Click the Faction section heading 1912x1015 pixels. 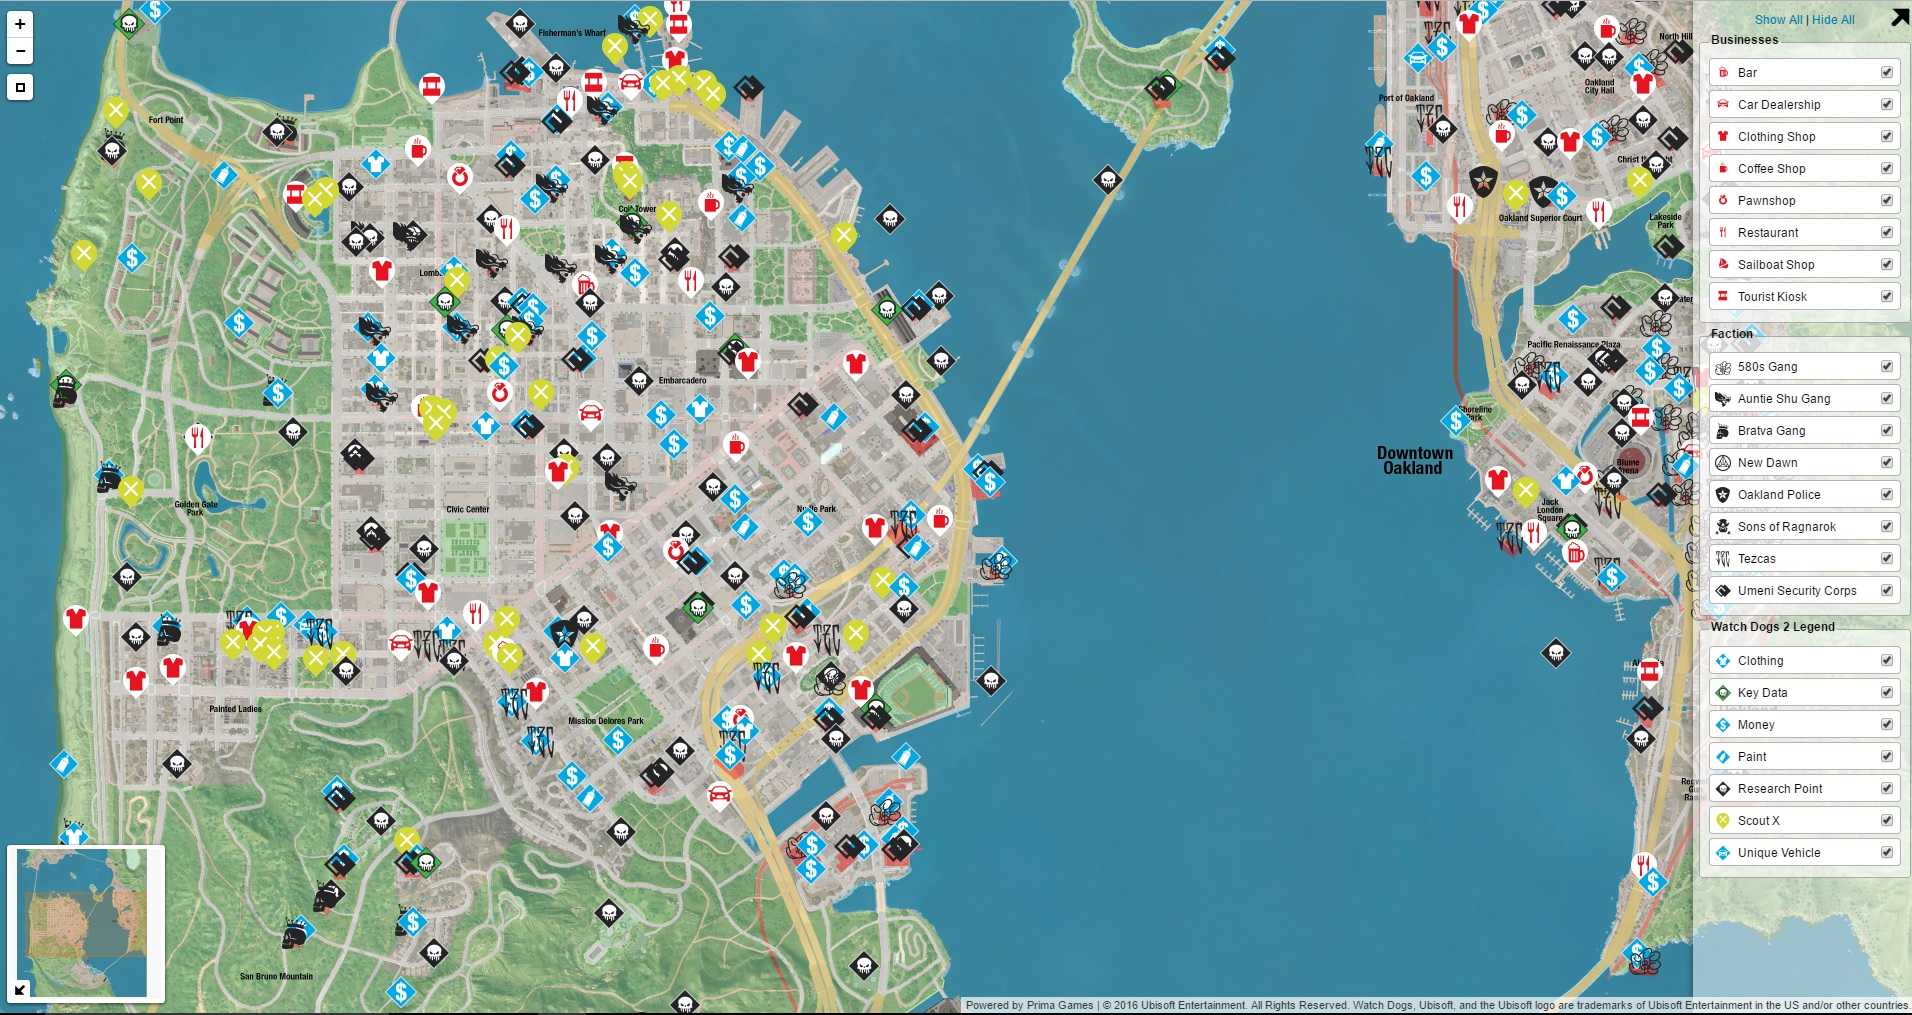tap(1731, 334)
